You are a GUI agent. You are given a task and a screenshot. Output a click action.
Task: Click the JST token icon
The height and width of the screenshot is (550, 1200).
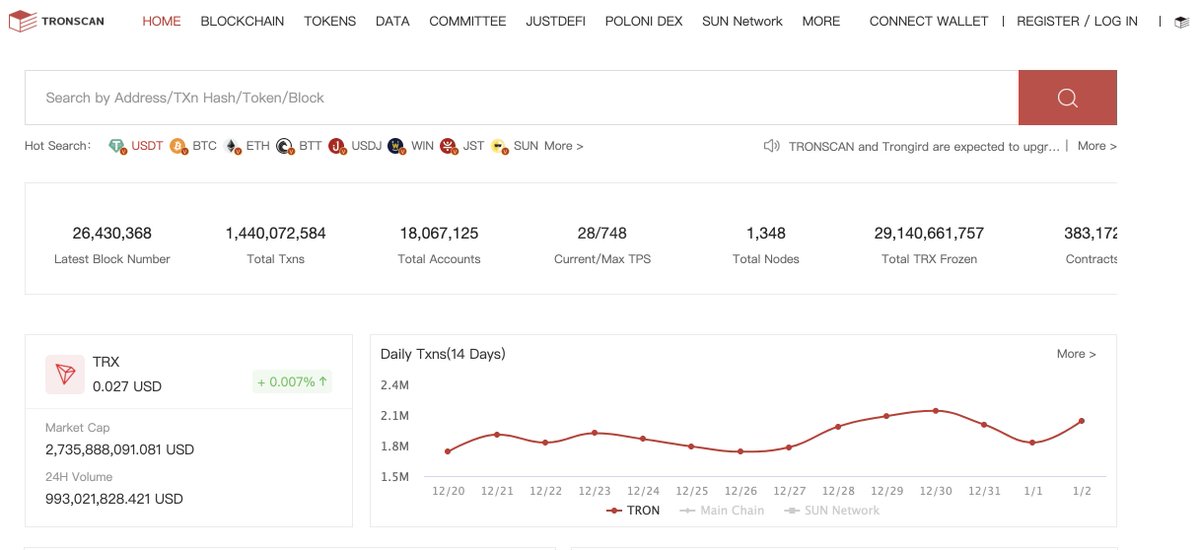pos(449,146)
